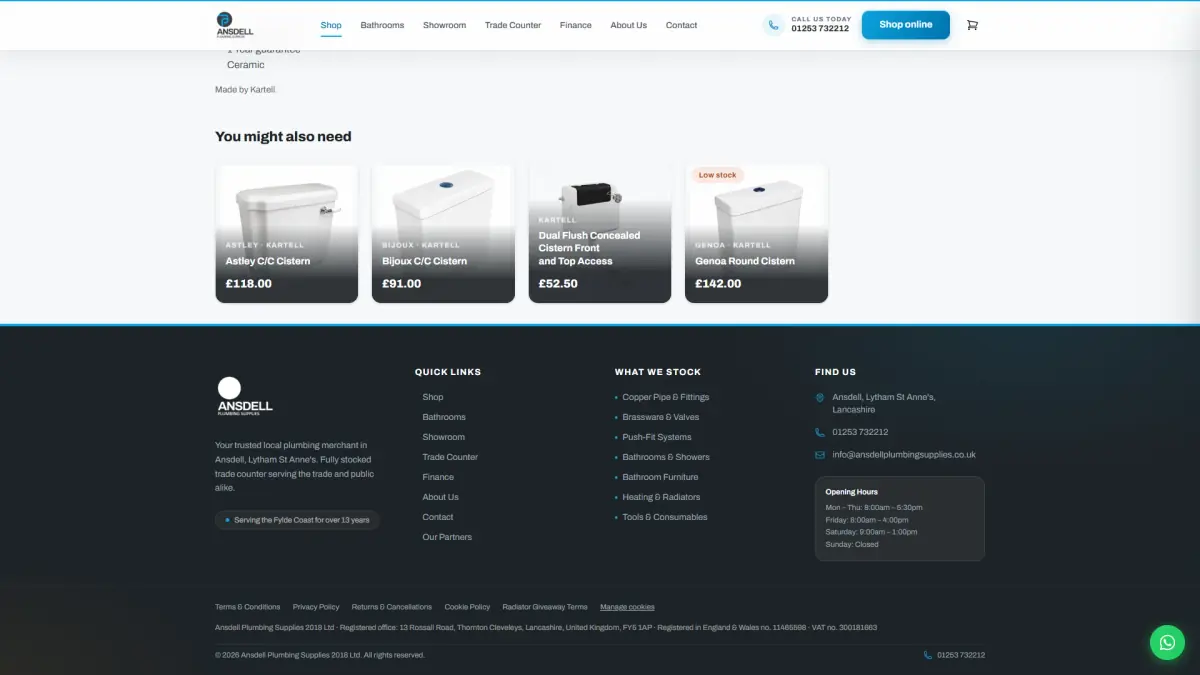Click the Low stock badge on Genoa
The width and height of the screenshot is (1200, 675).
point(717,175)
